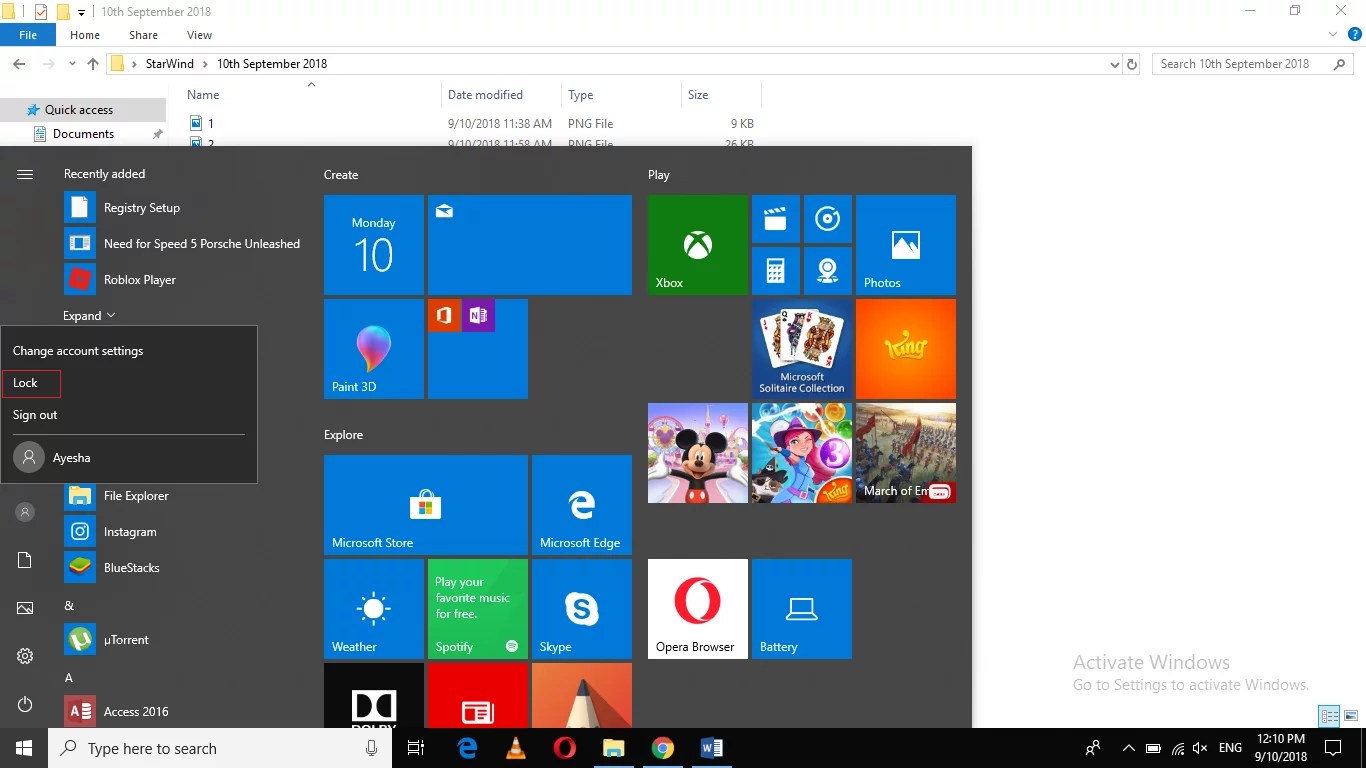The height and width of the screenshot is (768, 1366).
Task: Open the Xbox tile
Action: [x=697, y=245]
